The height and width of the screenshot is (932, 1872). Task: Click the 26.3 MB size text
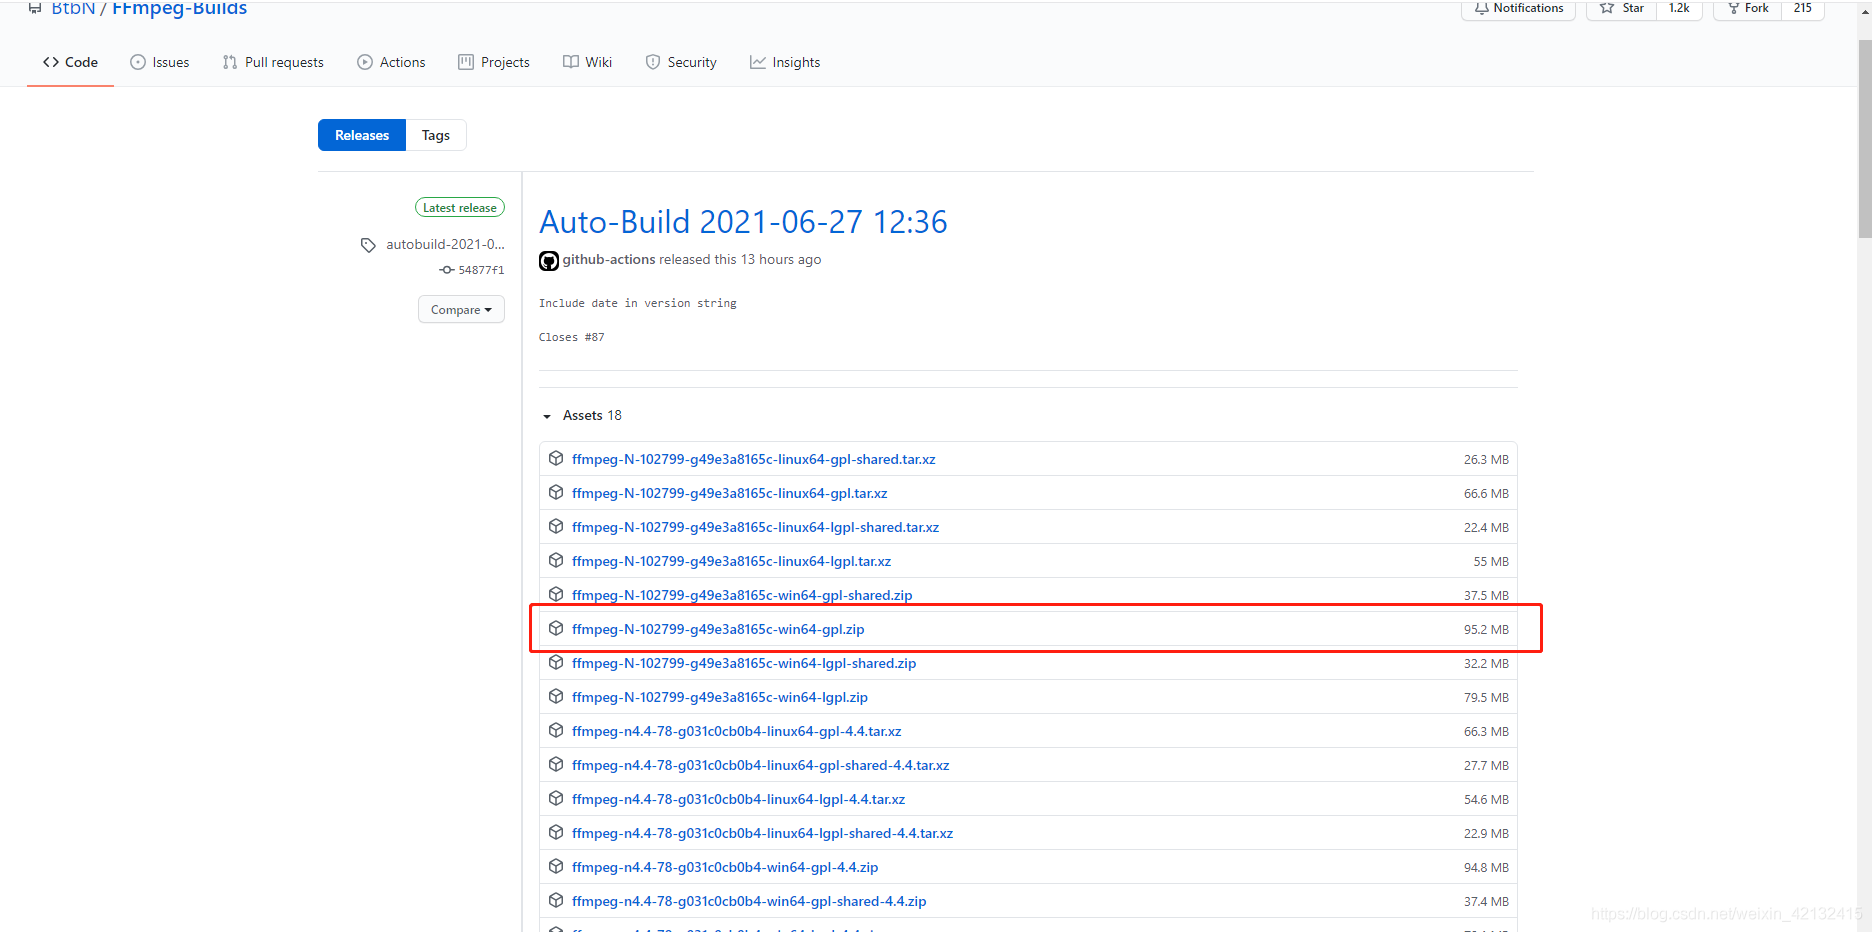1486,459
